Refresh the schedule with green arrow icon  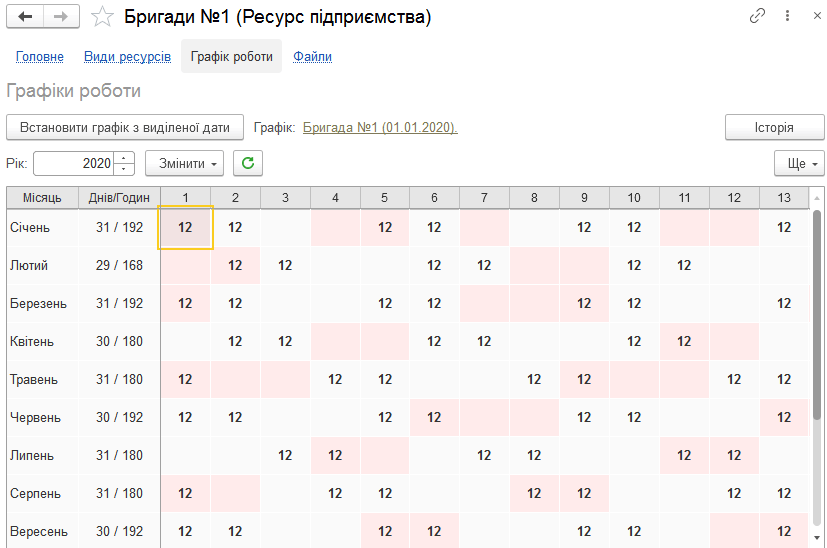[x=248, y=163]
